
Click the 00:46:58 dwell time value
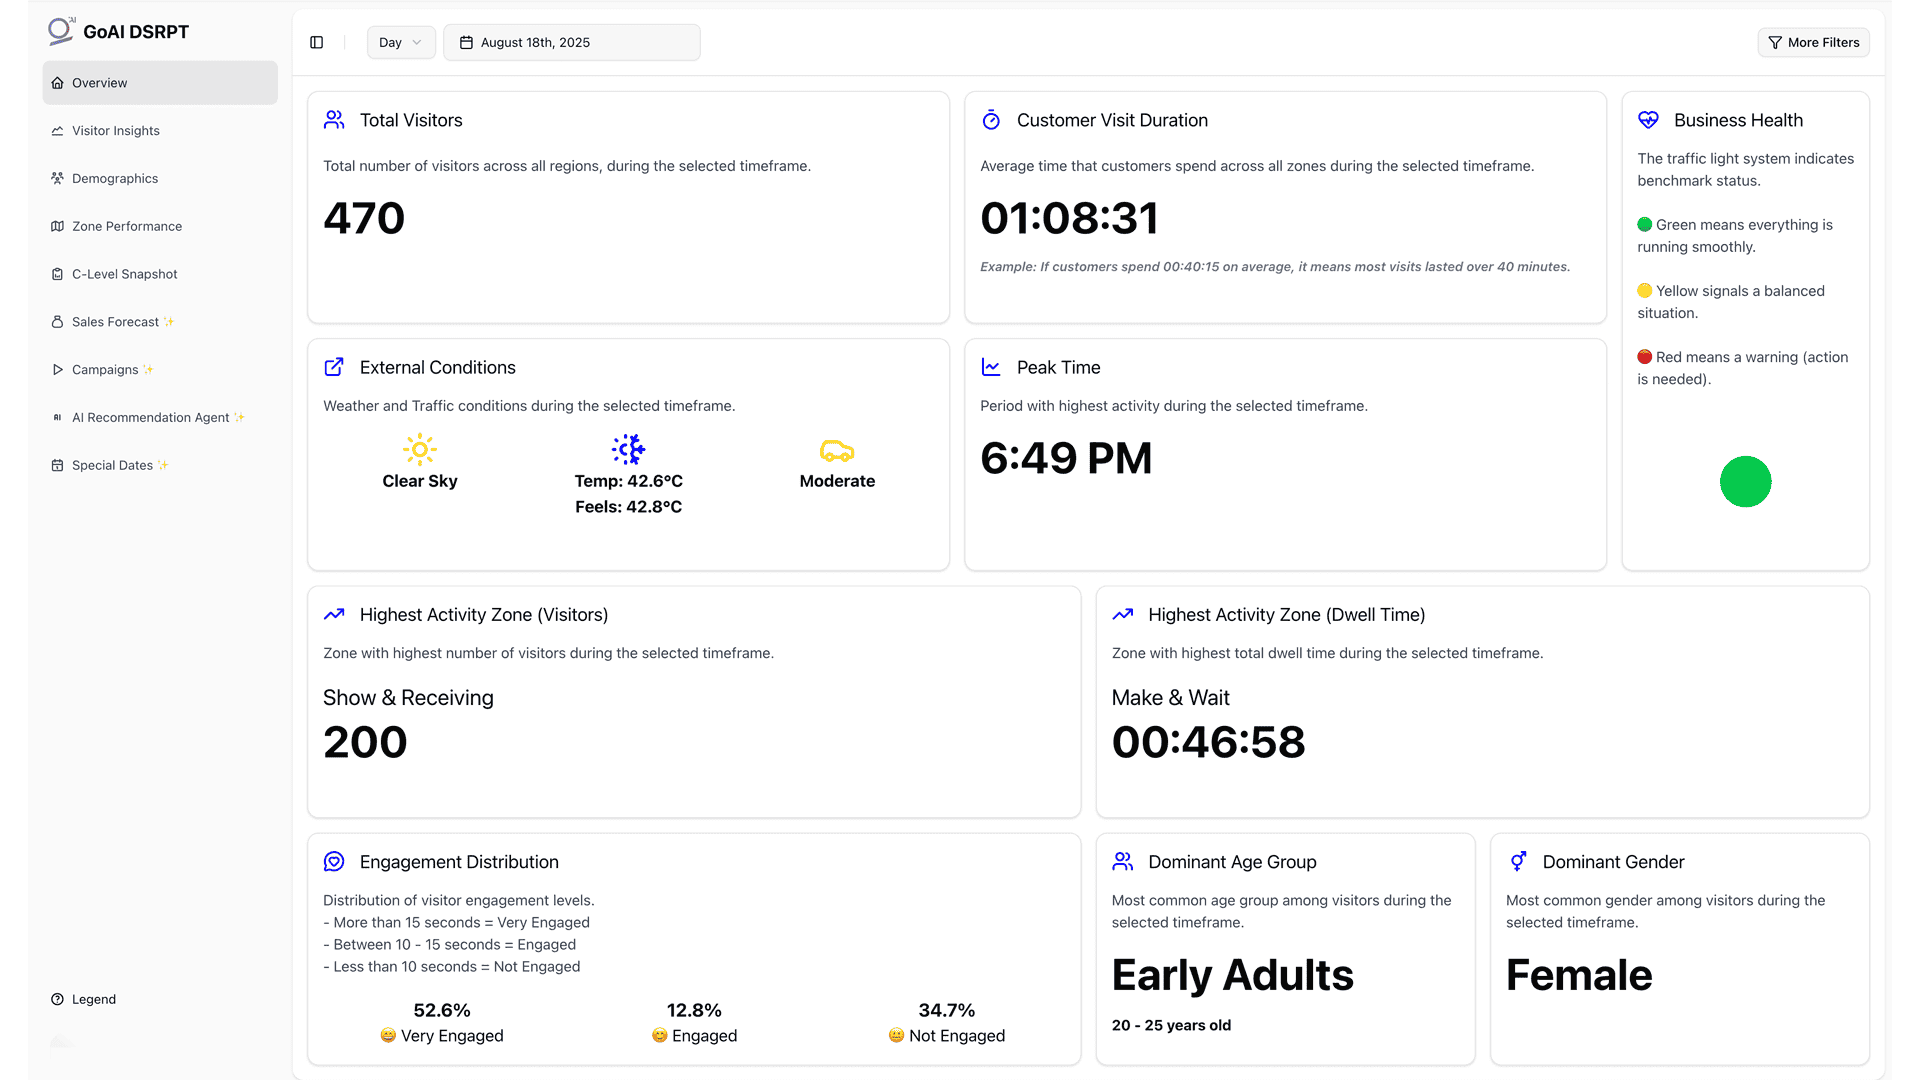1208,742
